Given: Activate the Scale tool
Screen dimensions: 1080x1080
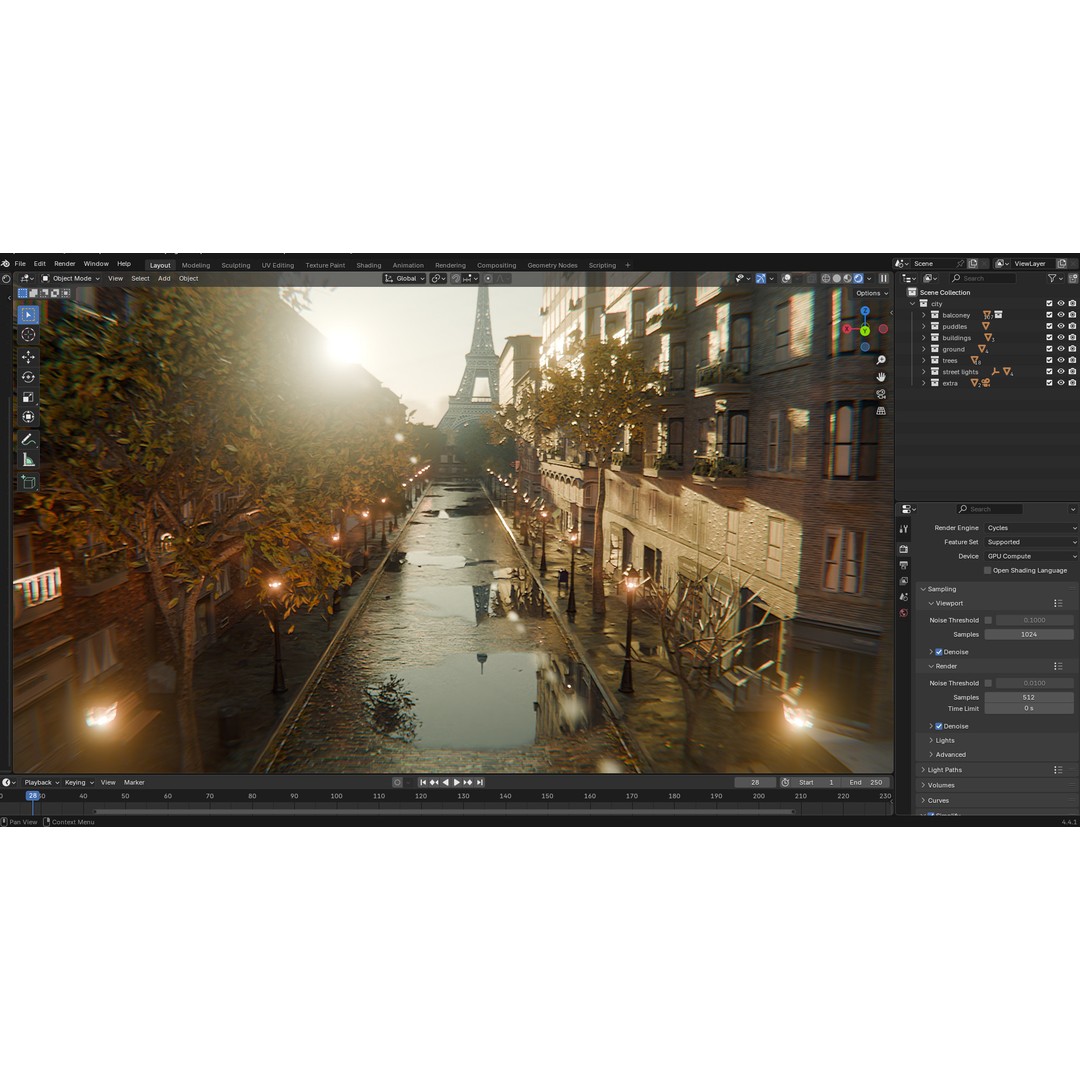Looking at the screenshot, I should (x=27, y=393).
